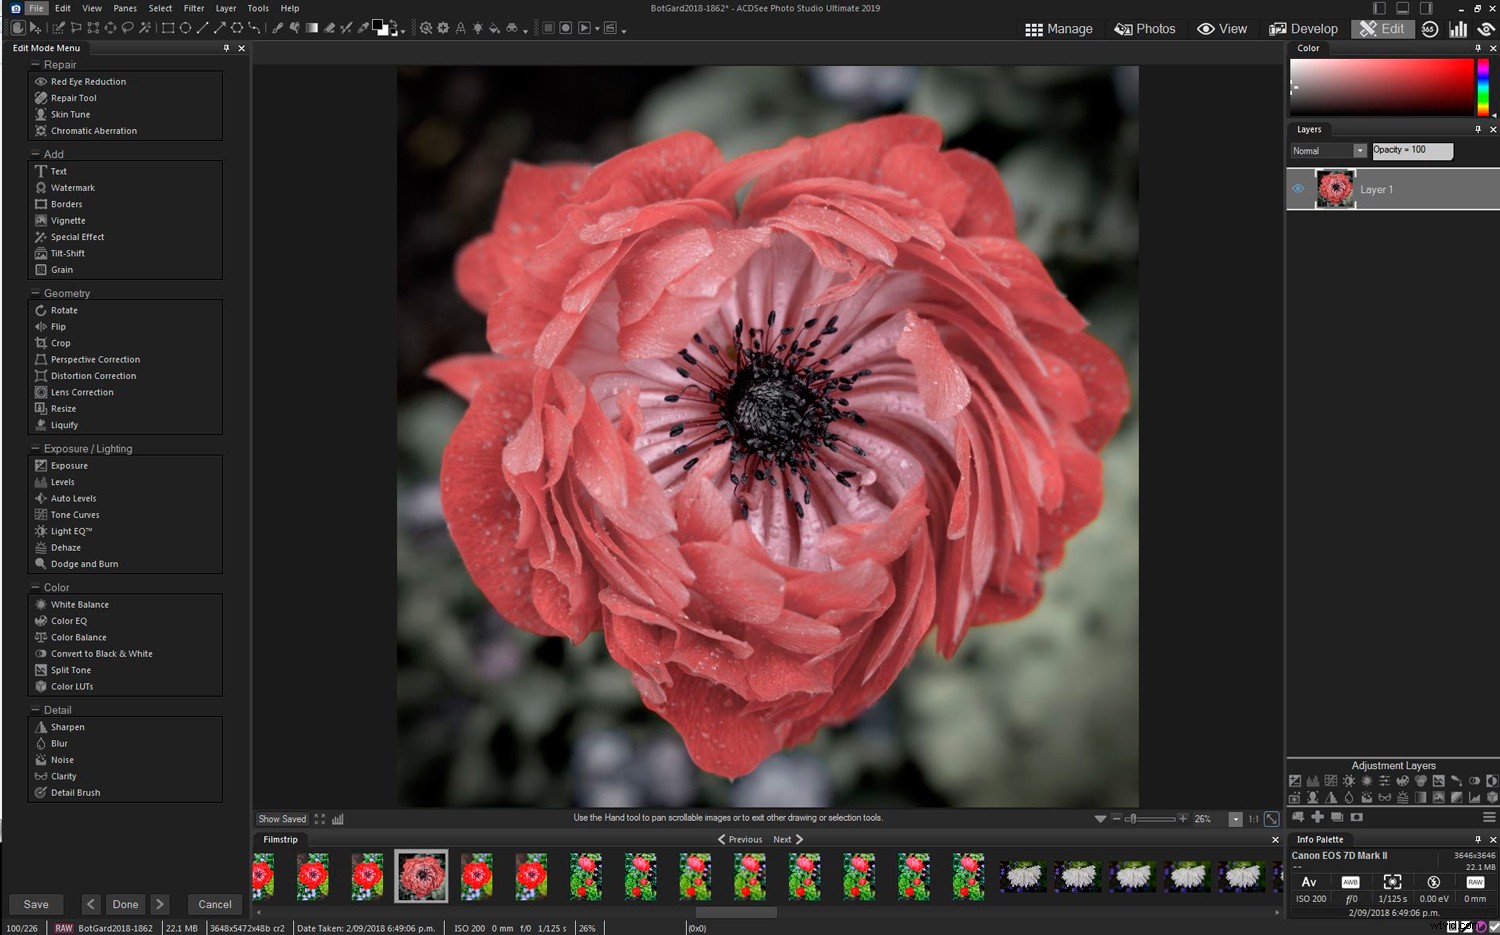Pick a color from the Color panel gradient
Image resolution: width=1500 pixels, height=935 pixels.
(x=1380, y=88)
